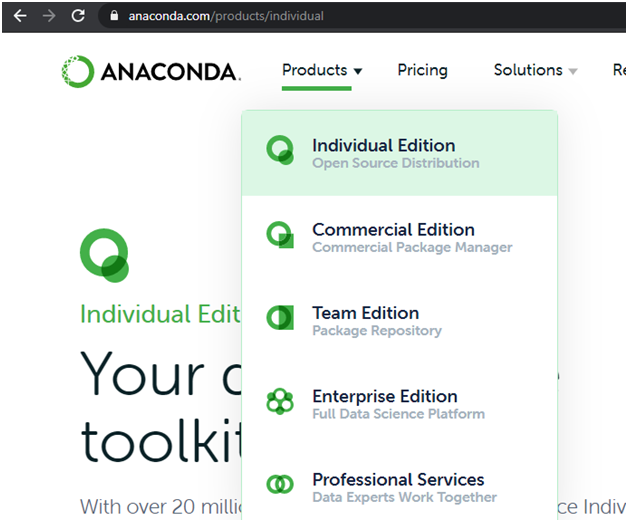The width and height of the screenshot is (628, 522).
Task: Open Team Edition Package Repository entry
Action: tap(399, 321)
